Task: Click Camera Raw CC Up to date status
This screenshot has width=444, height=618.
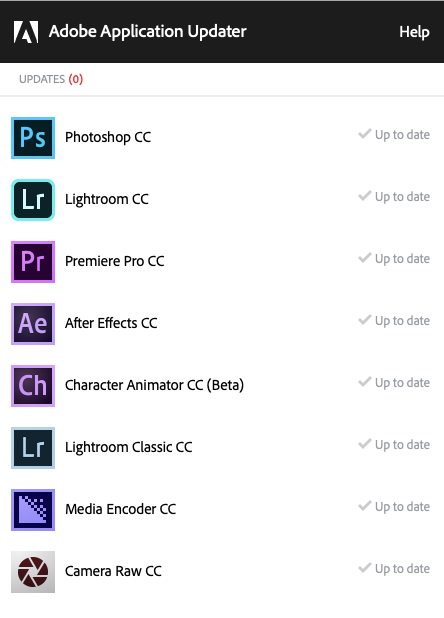Action: click(394, 568)
